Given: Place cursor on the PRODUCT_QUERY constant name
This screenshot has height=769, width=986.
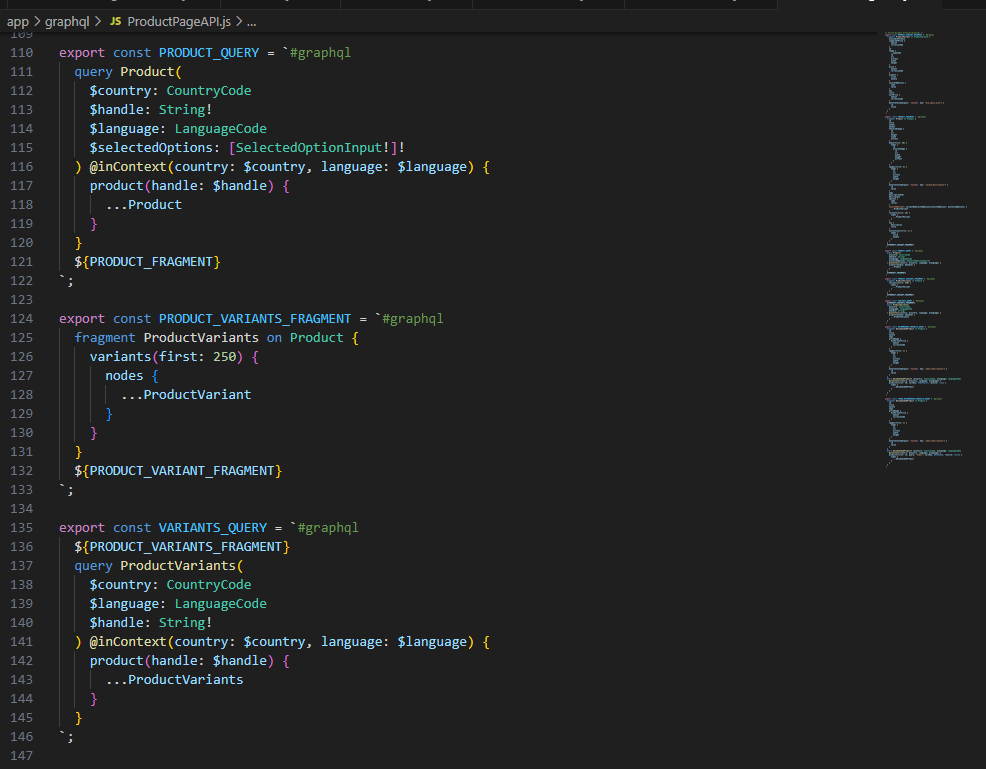Looking at the screenshot, I should pos(209,53).
